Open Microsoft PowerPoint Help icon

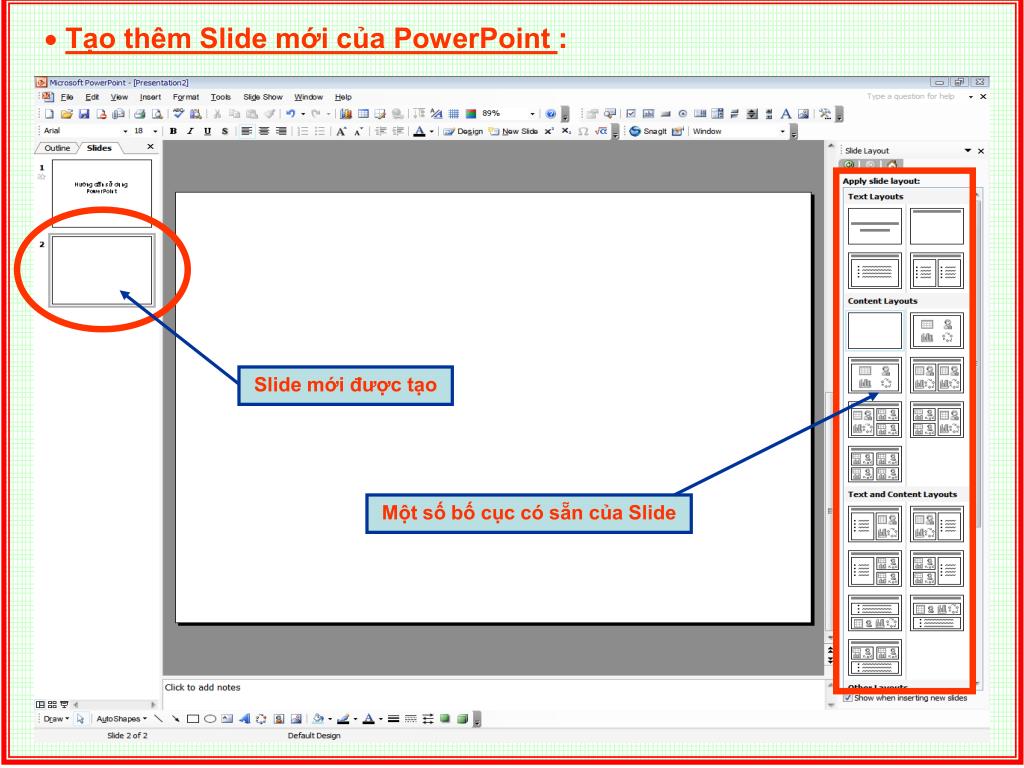(x=551, y=114)
